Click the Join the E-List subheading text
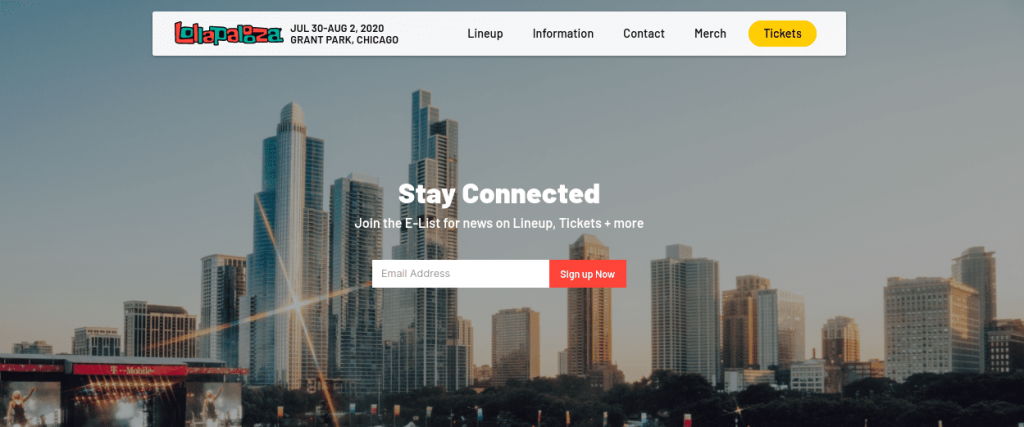 coord(499,223)
